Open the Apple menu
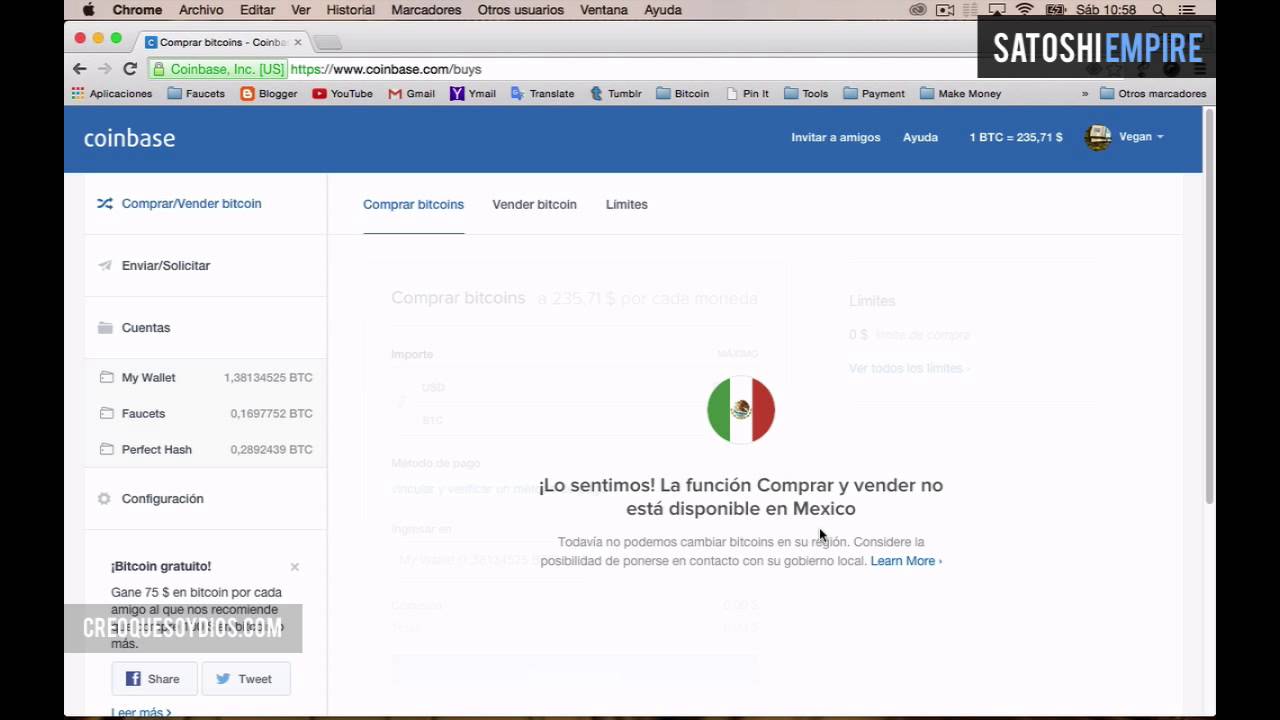Viewport: 1280px width, 720px height. [x=88, y=10]
